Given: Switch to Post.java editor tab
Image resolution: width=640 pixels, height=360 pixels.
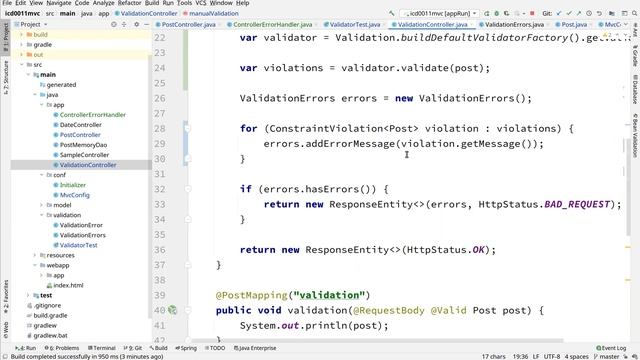Looking at the screenshot, I should (x=573, y=24).
